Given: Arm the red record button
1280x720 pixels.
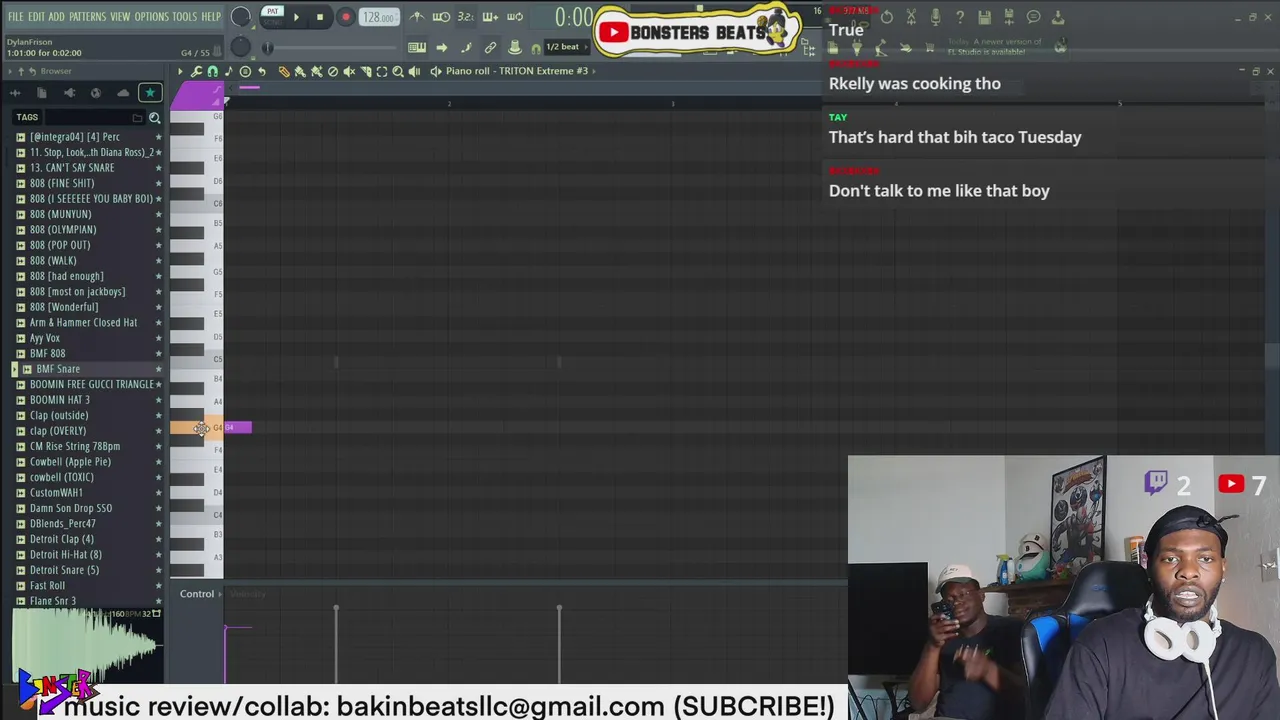Looking at the screenshot, I should pyautogui.click(x=346, y=17).
